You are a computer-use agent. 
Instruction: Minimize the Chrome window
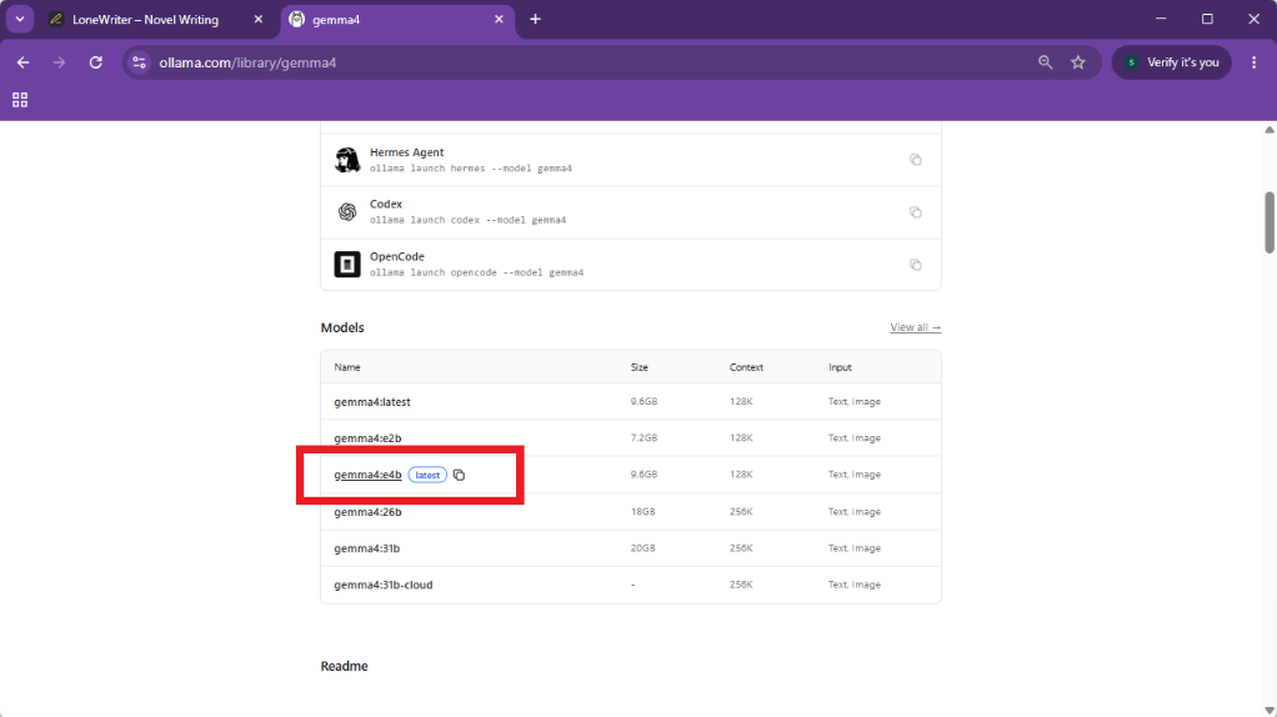pos(1161,19)
